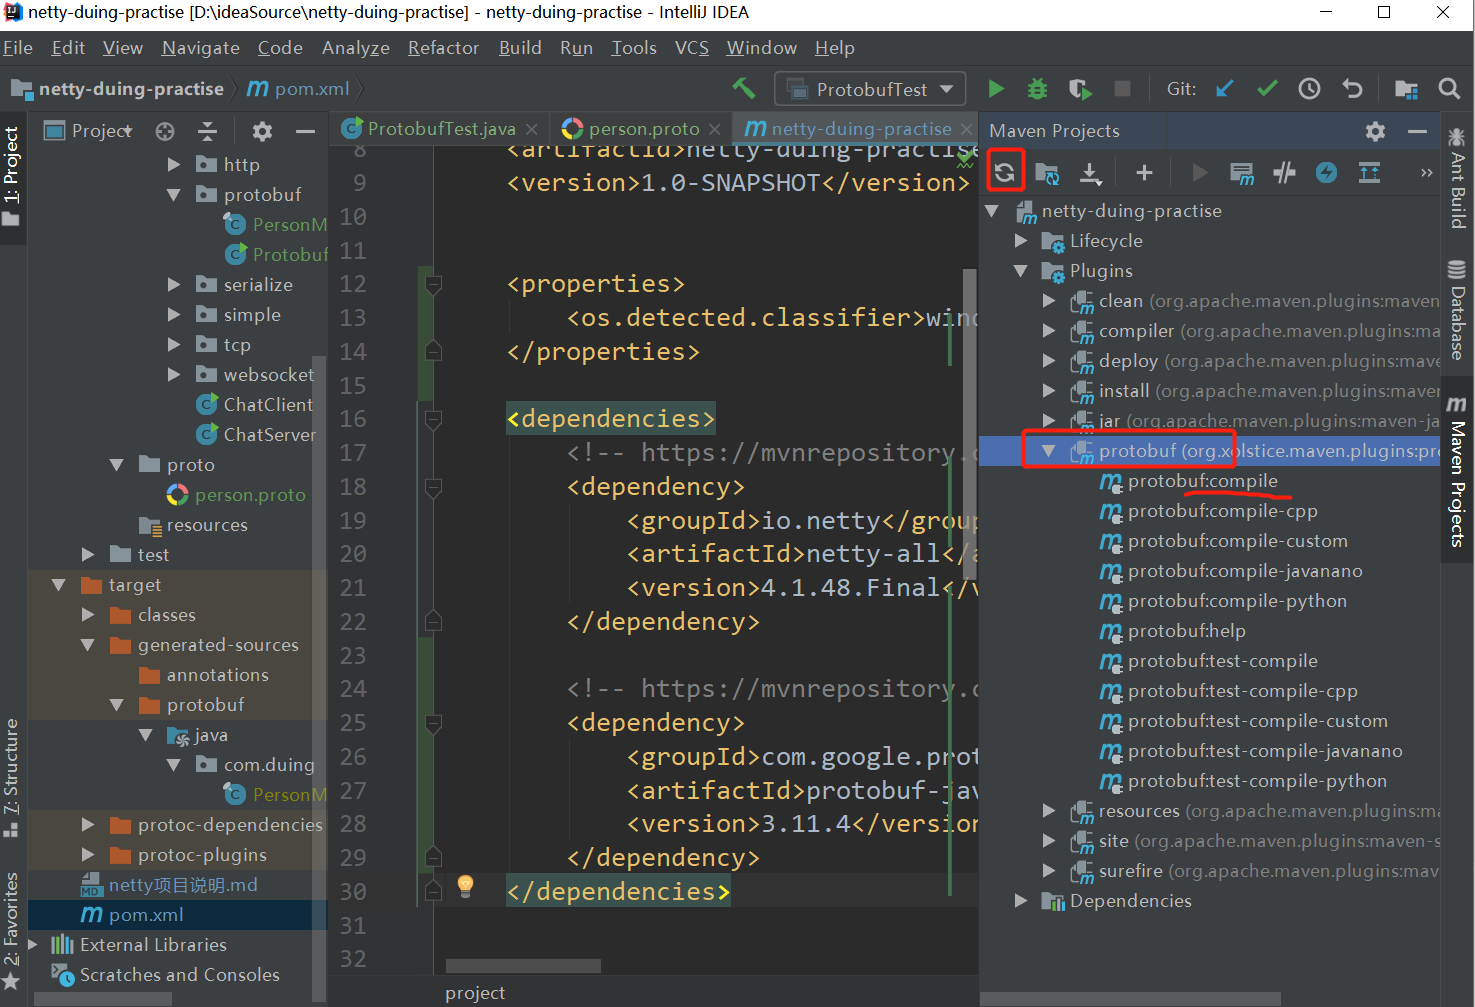Open the File menu
Viewport: 1475px width, 1007px height.
click(x=18, y=48)
